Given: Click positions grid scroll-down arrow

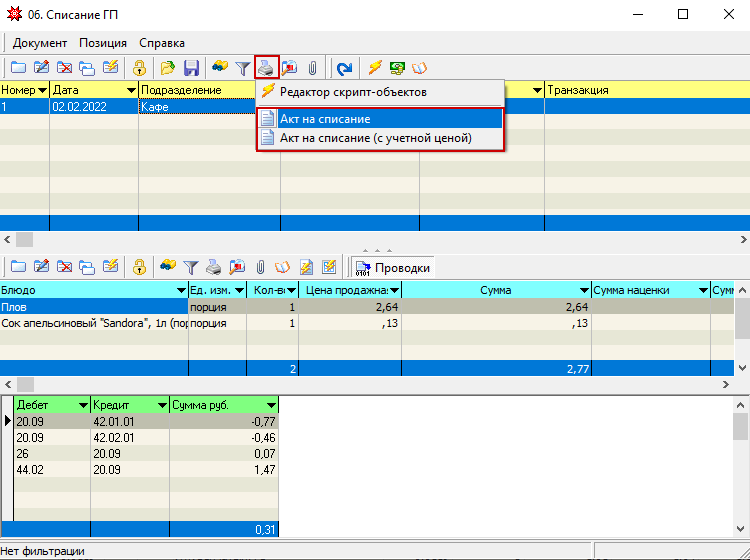Looking at the screenshot, I should (x=742, y=368).
